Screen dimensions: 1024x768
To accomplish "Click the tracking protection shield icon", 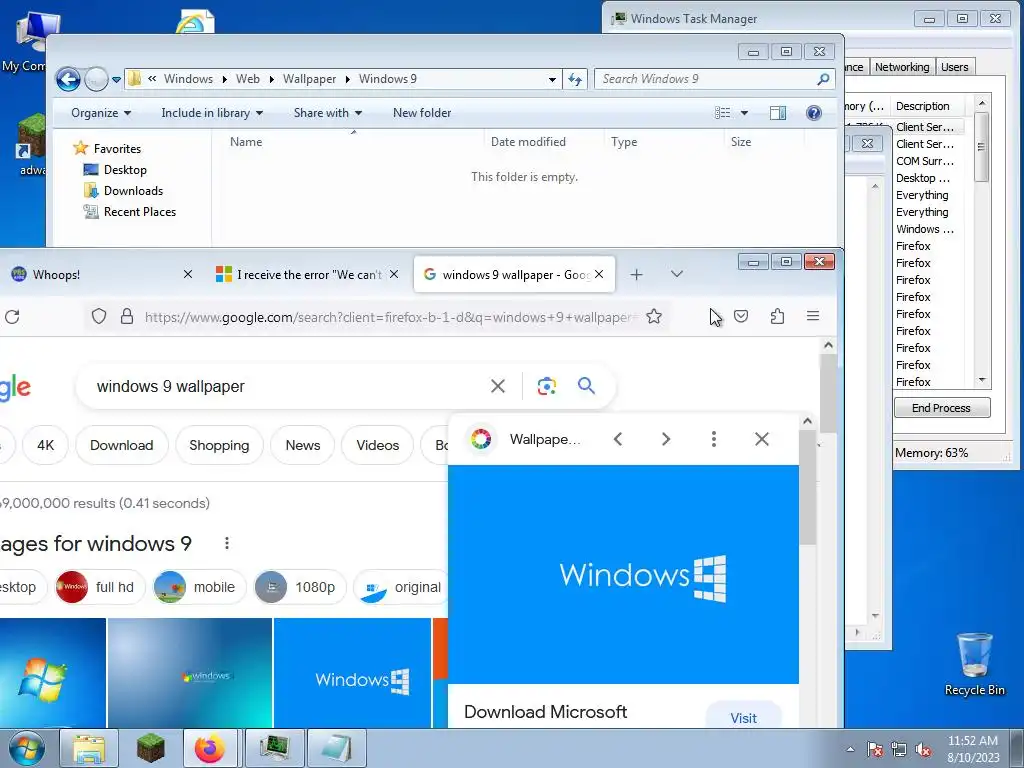I will [x=99, y=317].
